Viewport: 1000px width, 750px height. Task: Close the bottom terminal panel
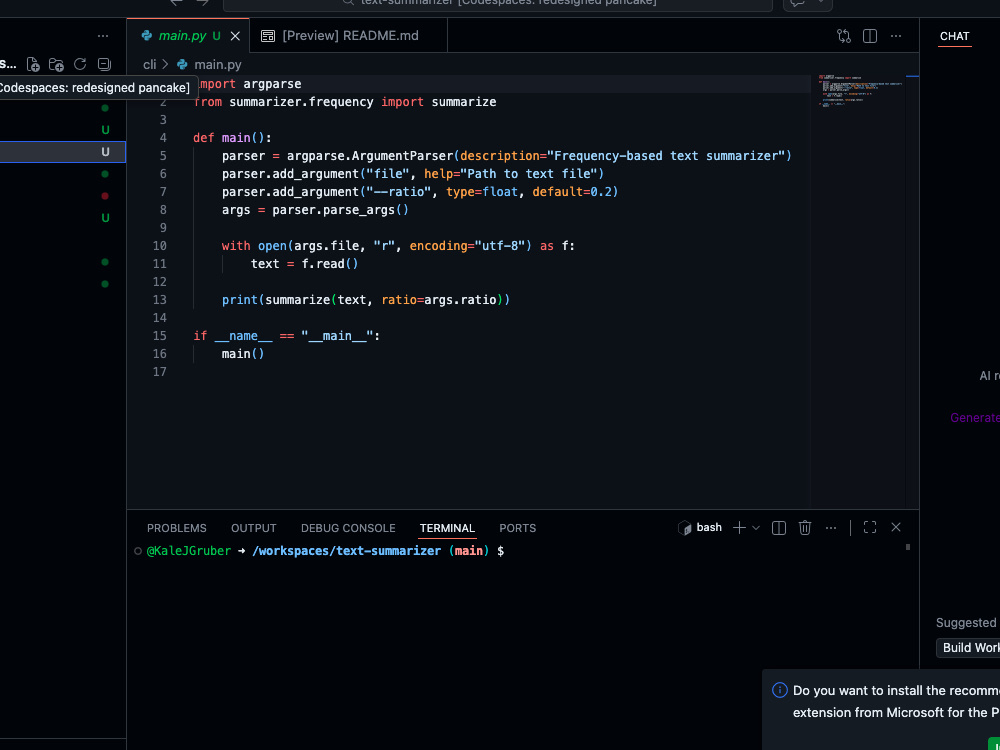coord(896,527)
